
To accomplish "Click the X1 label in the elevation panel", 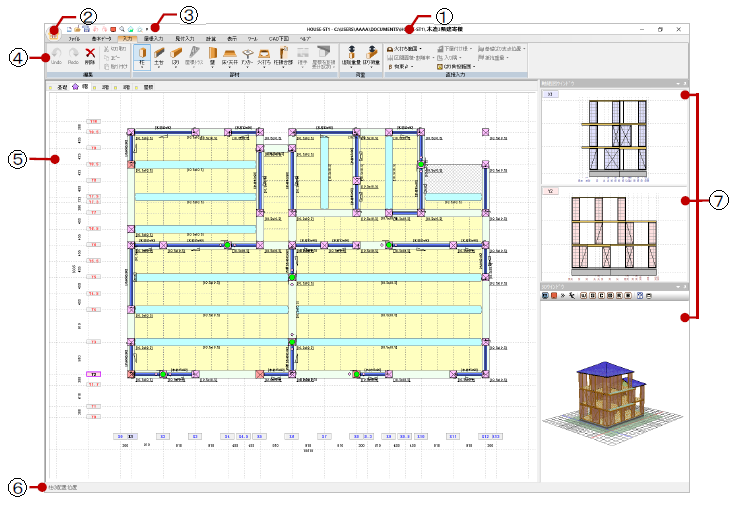I will coord(549,93).
